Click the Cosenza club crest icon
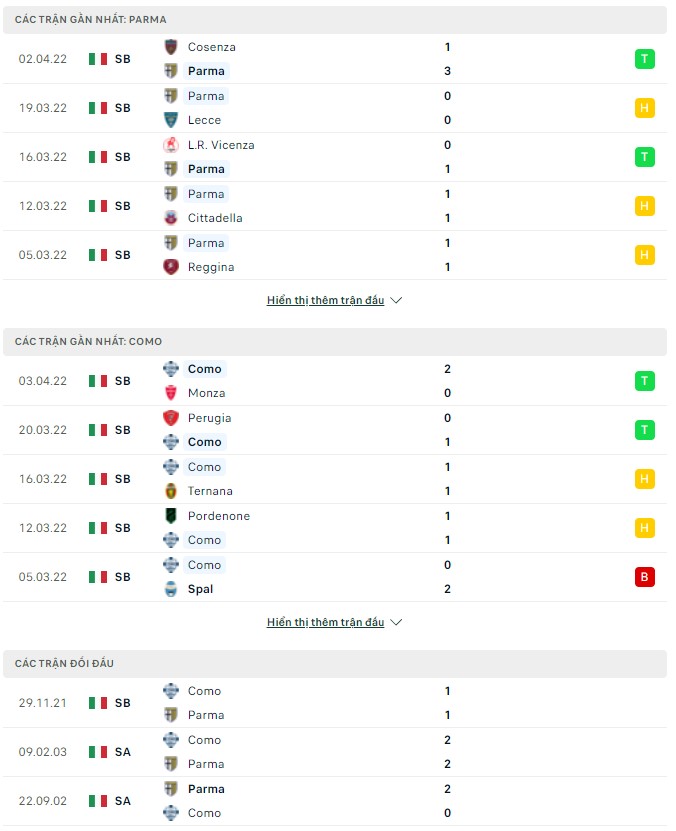The height and width of the screenshot is (831, 676). pyautogui.click(x=170, y=47)
